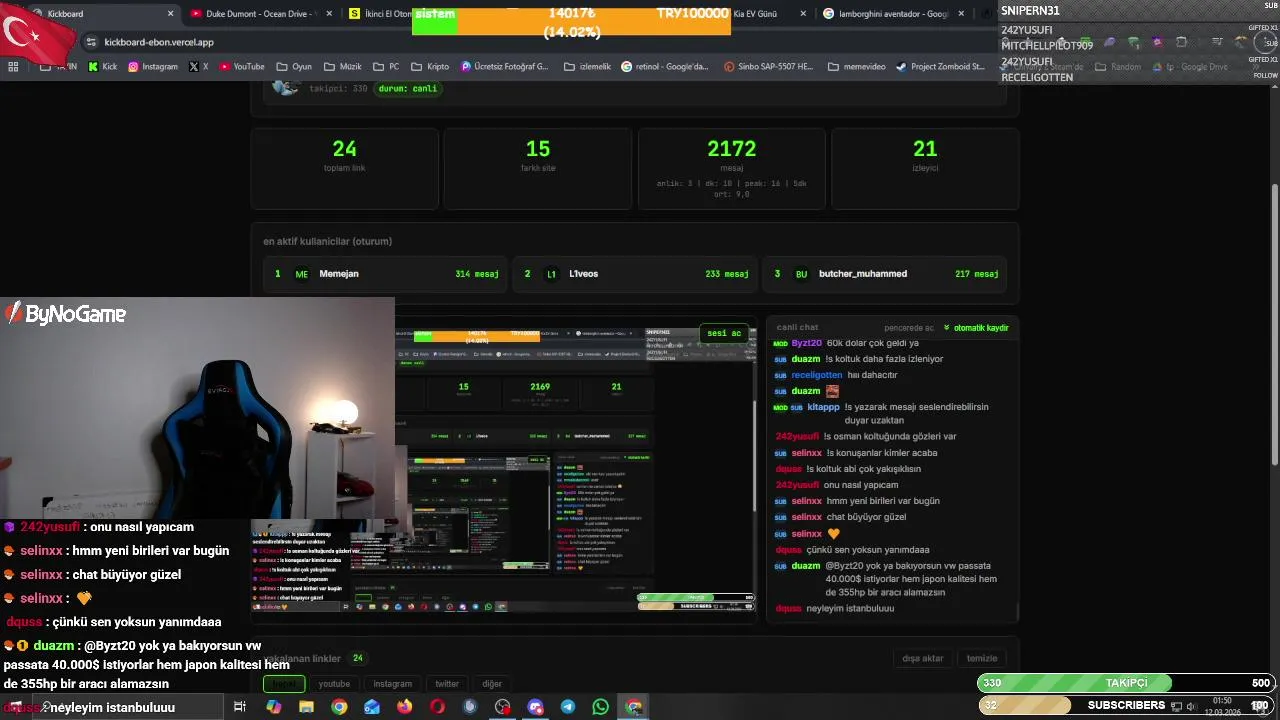The image size is (1280, 720).
Task: Click 'dışa aktar' export button
Action: [x=922, y=658]
